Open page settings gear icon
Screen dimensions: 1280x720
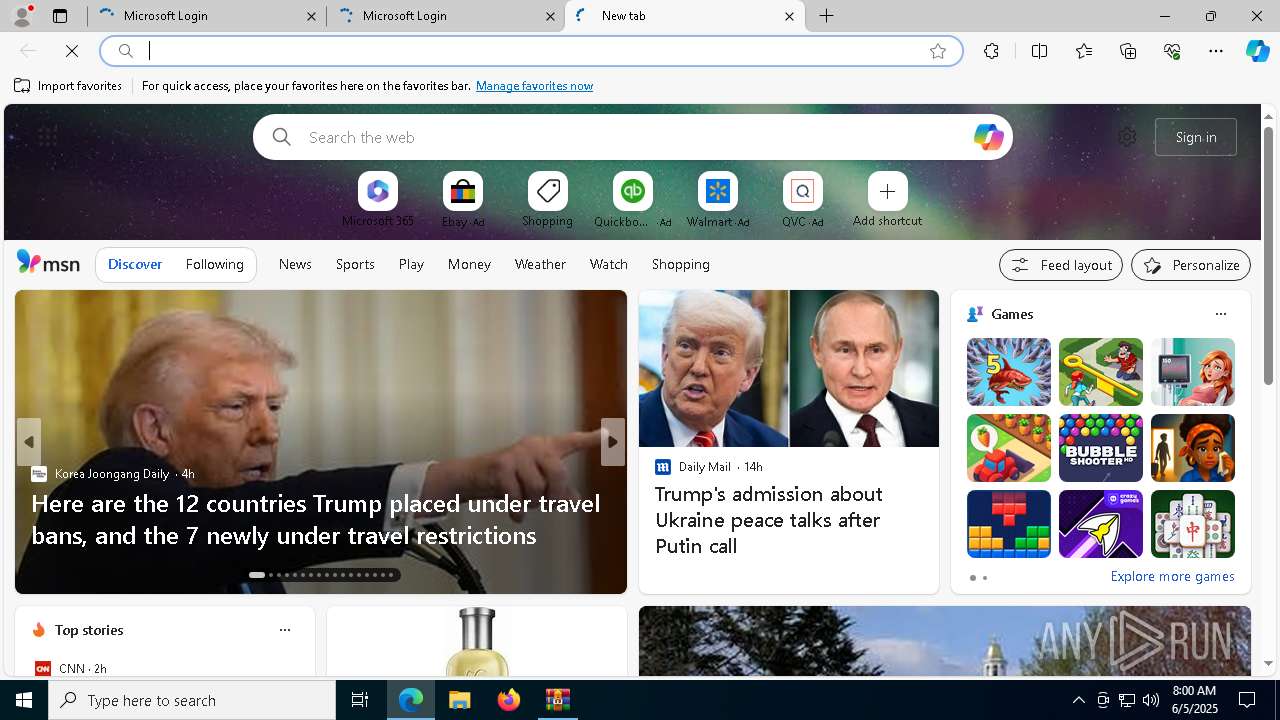[1127, 137]
